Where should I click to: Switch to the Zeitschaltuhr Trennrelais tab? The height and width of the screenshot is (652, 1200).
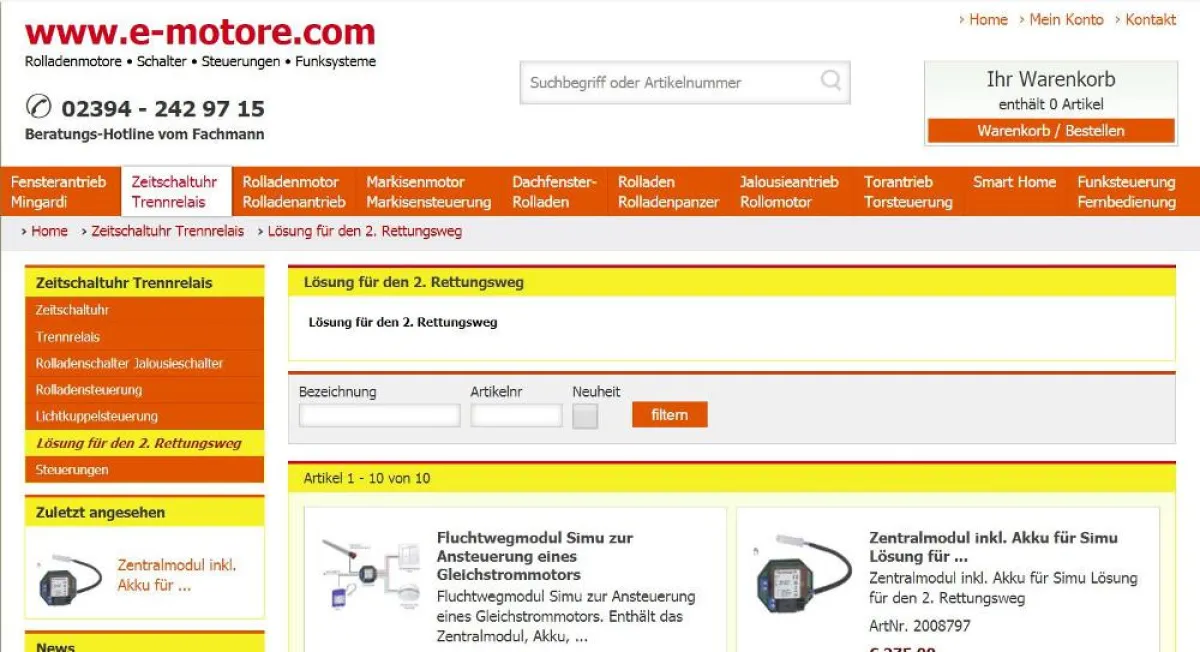(x=176, y=192)
